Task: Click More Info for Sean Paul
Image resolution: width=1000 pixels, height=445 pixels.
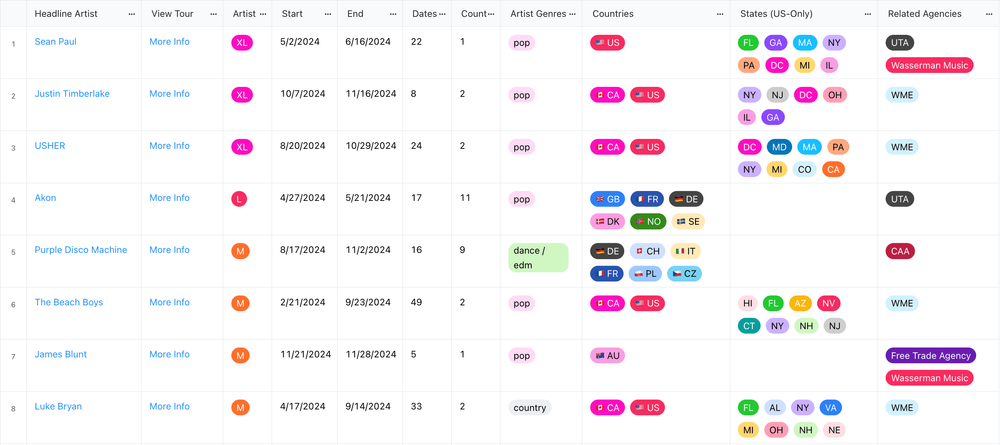Action: (x=170, y=41)
